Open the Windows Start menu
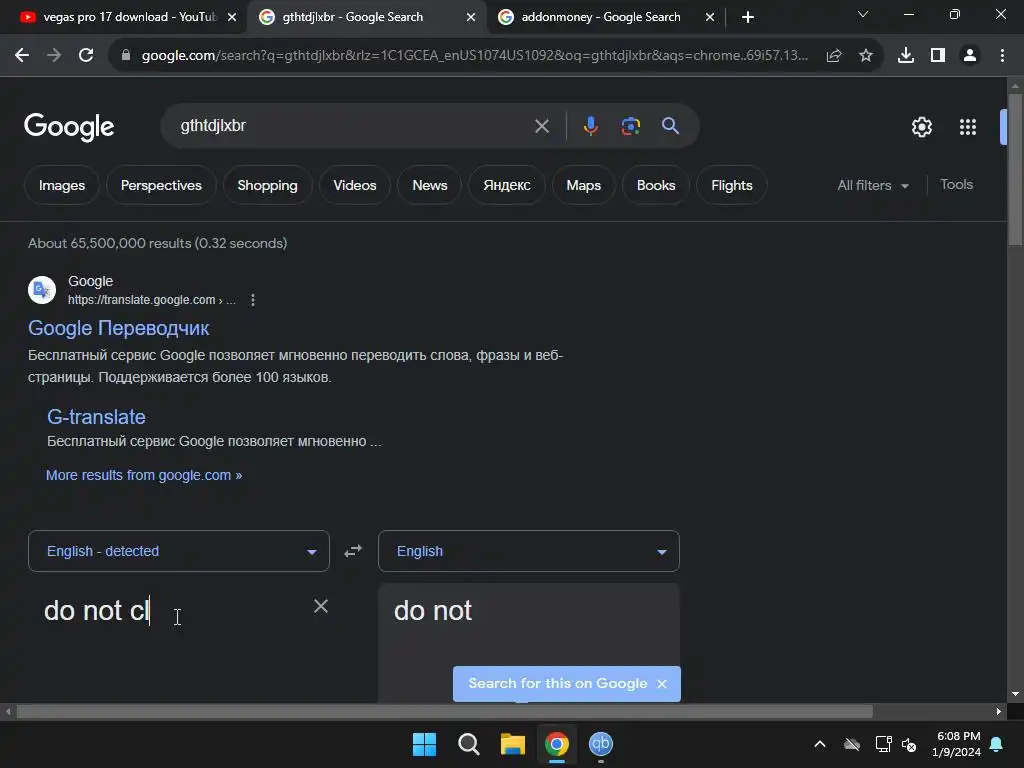Image resolution: width=1024 pixels, height=768 pixels. (x=424, y=744)
